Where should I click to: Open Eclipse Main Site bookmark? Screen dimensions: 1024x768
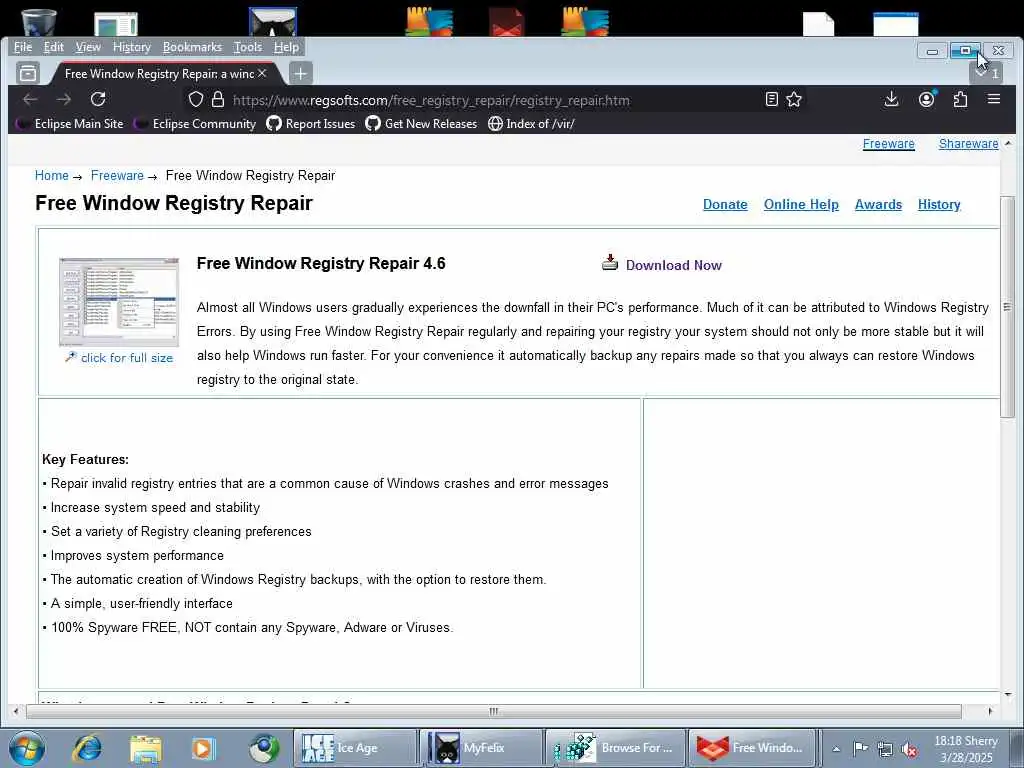[x=70, y=123]
